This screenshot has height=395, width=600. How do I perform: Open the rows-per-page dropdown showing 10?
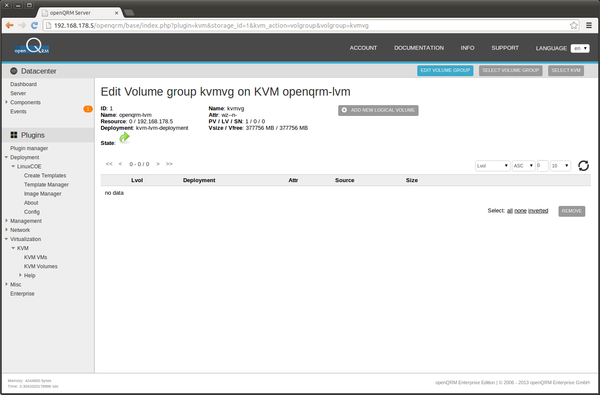pyautogui.click(x=560, y=166)
